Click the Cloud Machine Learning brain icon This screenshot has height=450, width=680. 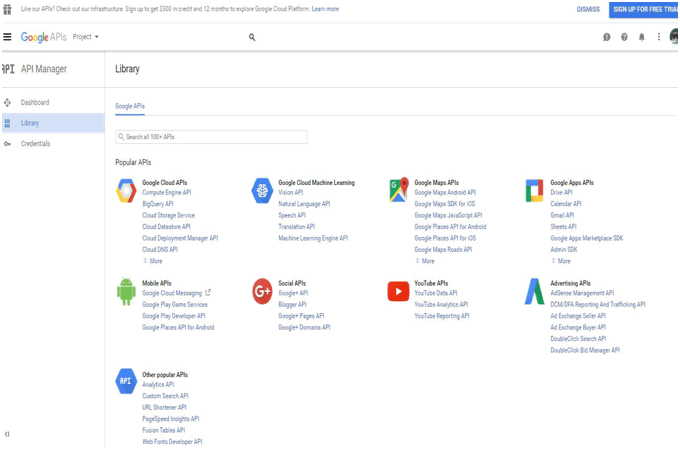pyautogui.click(x=262, y=191)
